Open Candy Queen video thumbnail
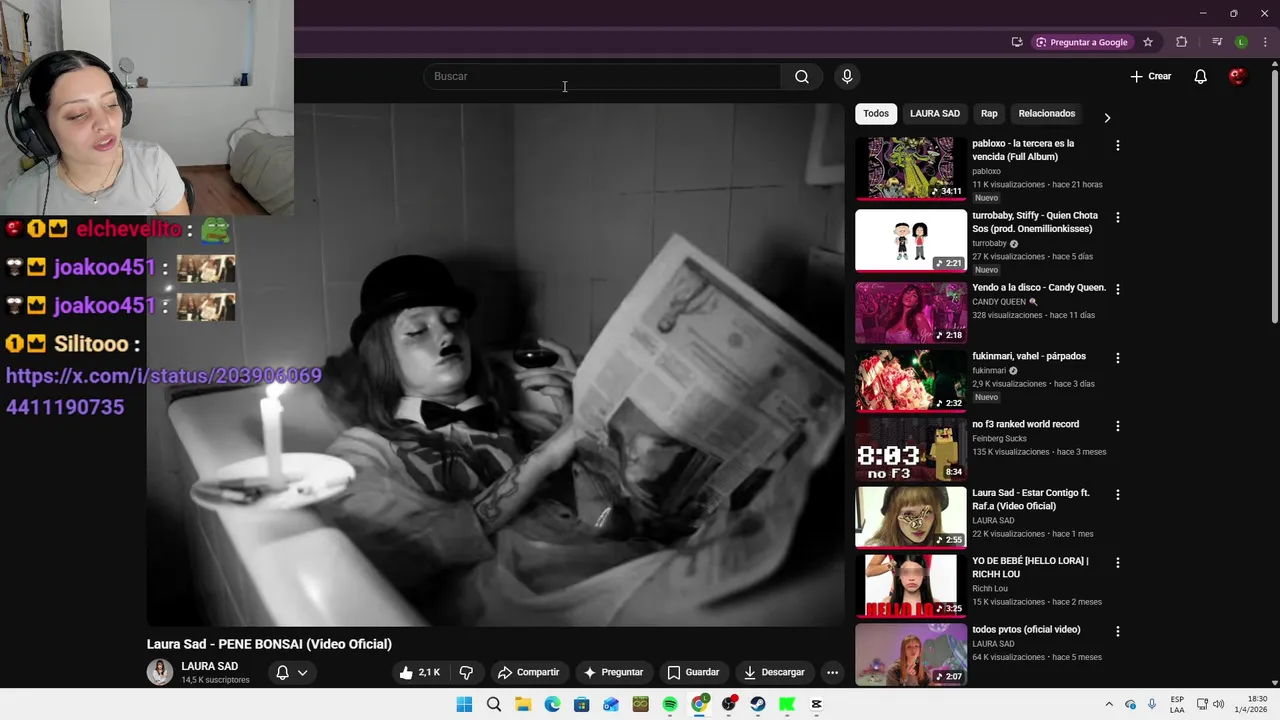 (x=911, y=312)
